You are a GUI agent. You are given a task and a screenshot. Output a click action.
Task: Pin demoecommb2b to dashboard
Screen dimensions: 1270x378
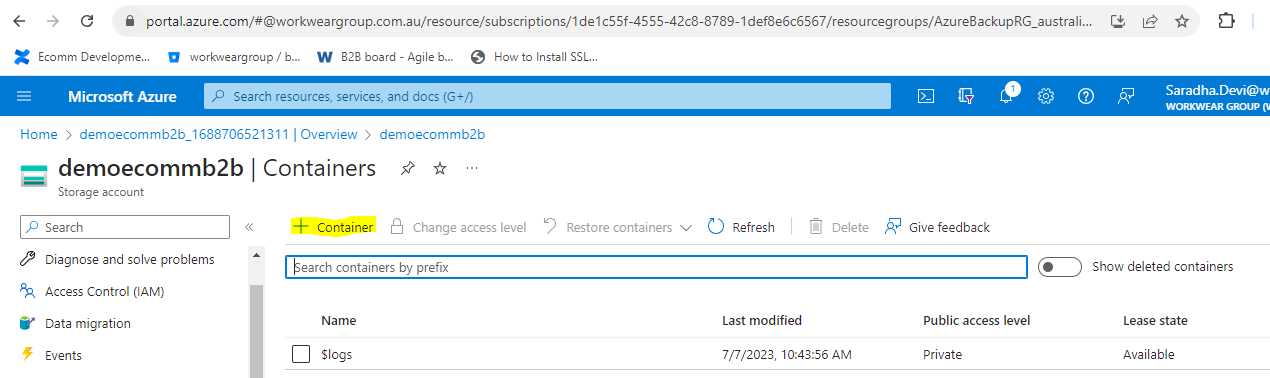click(x=407, y=168)
